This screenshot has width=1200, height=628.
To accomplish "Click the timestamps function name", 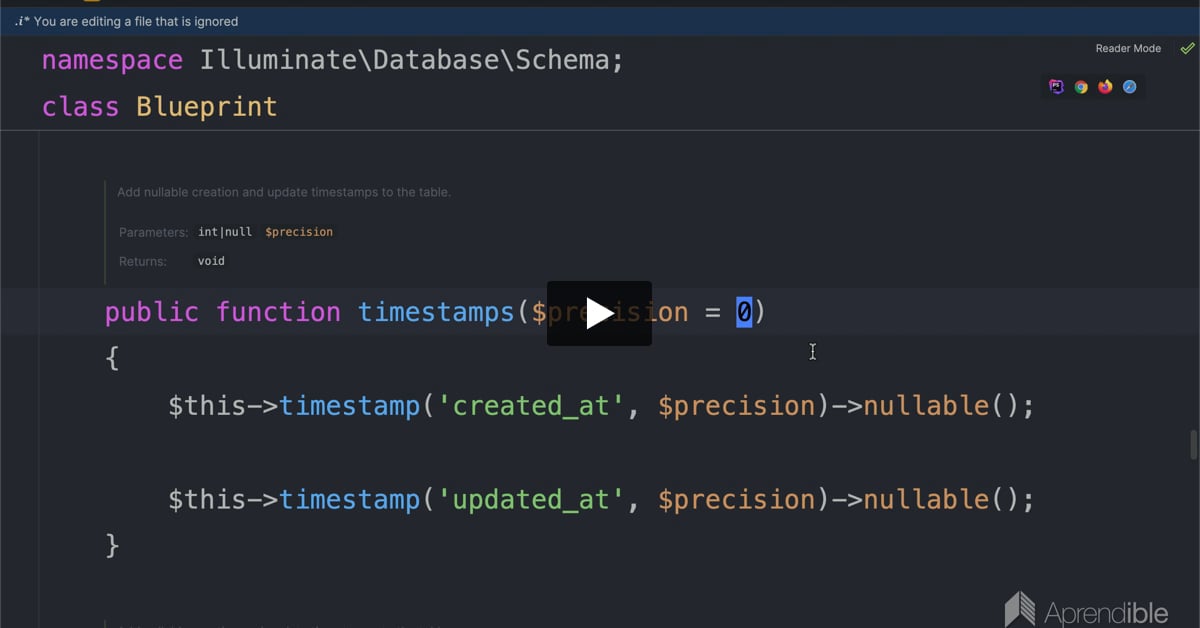I will click(436, 312).
